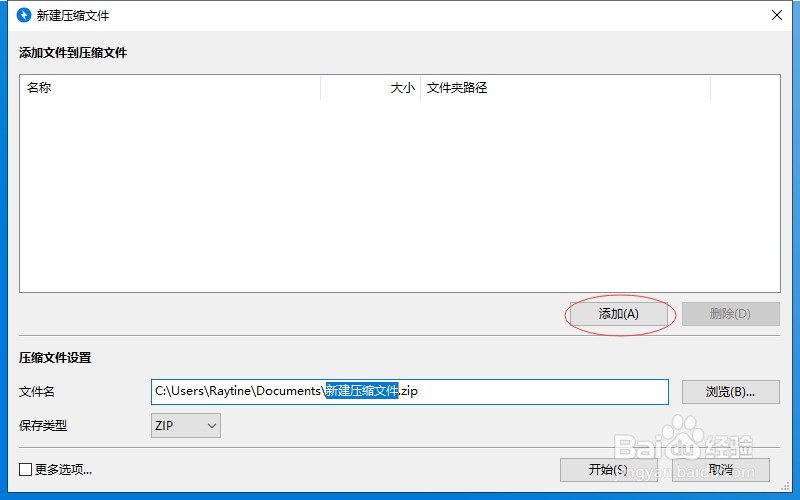Sort by the 大小 column header

(x=370, y=88)
